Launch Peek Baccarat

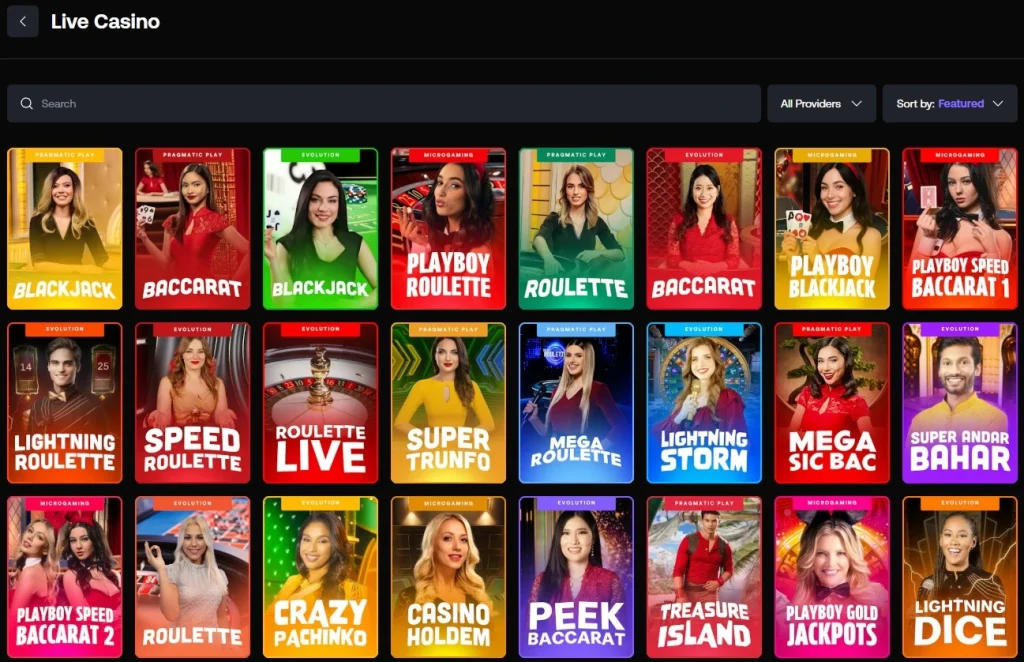coord(576,577)
